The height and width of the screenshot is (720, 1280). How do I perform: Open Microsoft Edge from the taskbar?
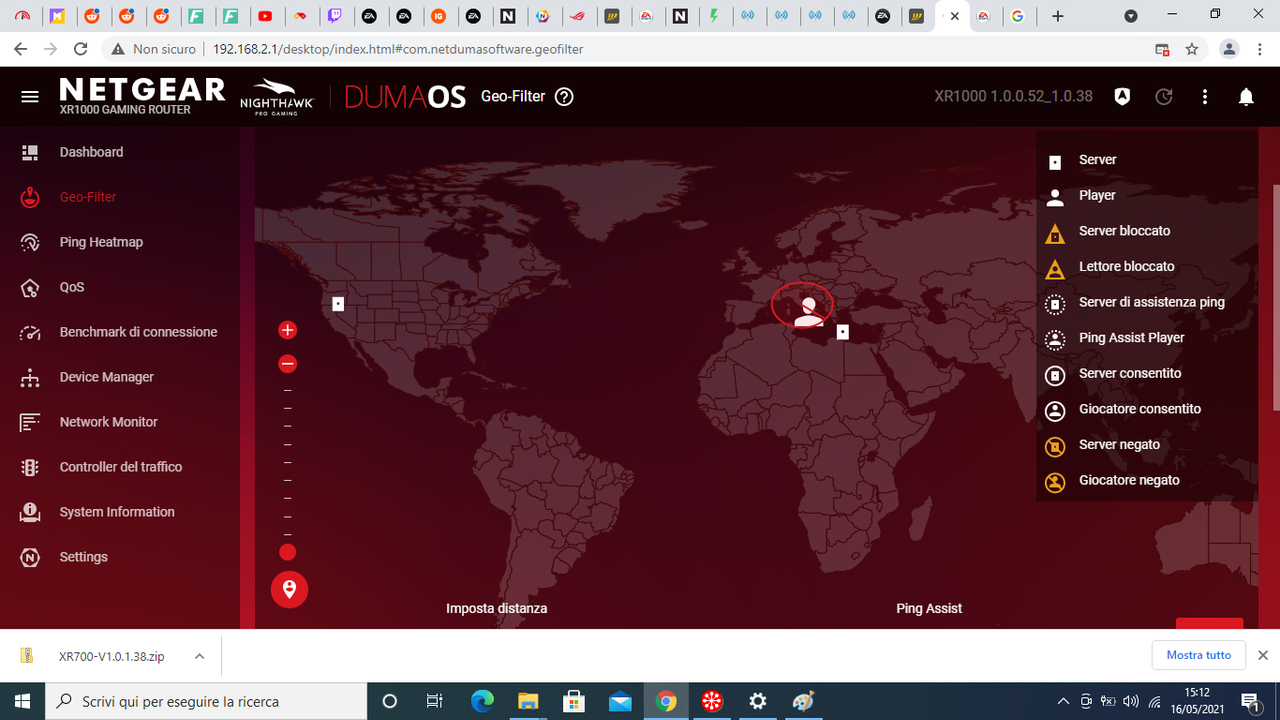(482, 701)
